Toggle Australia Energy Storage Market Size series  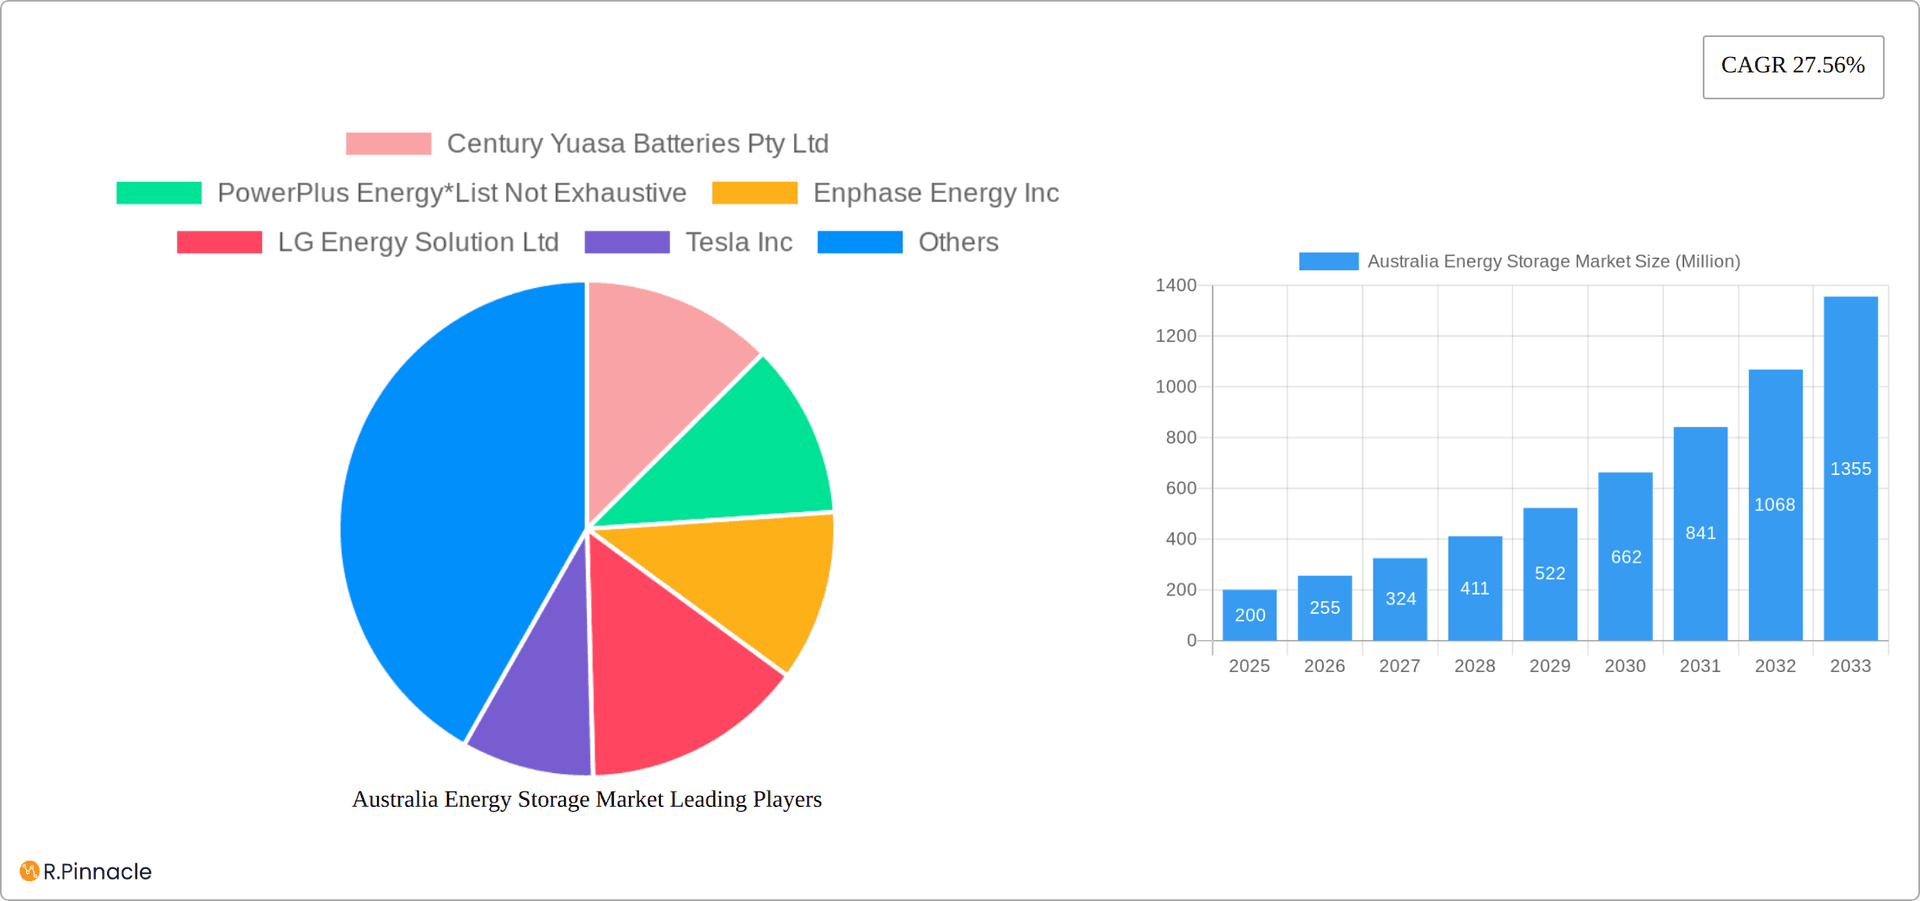pyautogui.click(x=1553, y=260)
